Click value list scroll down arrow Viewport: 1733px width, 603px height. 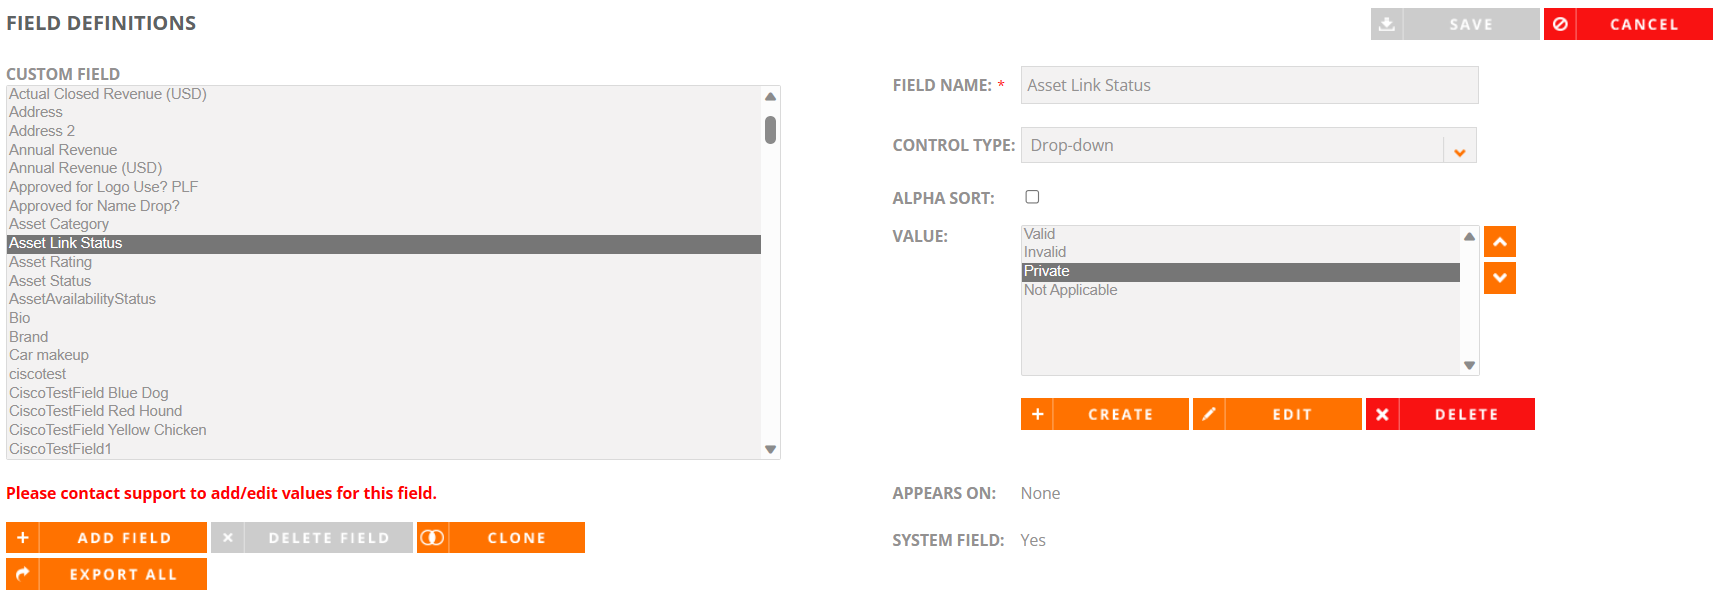[1469, 366]
